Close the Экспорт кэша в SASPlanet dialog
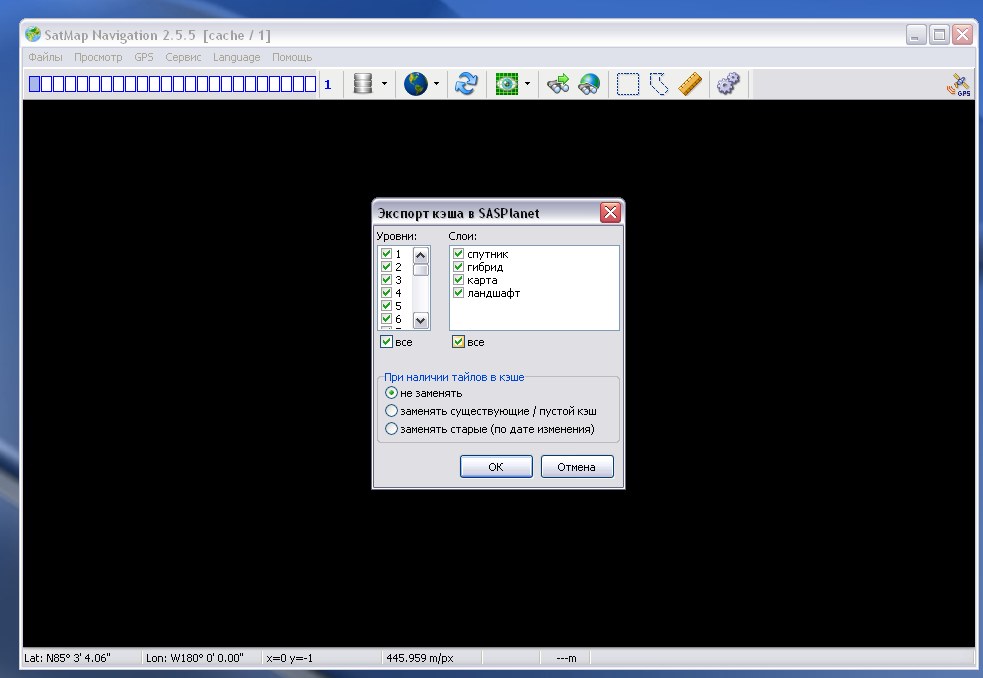Viewport: 983px width, 678px height. (610, 213)
